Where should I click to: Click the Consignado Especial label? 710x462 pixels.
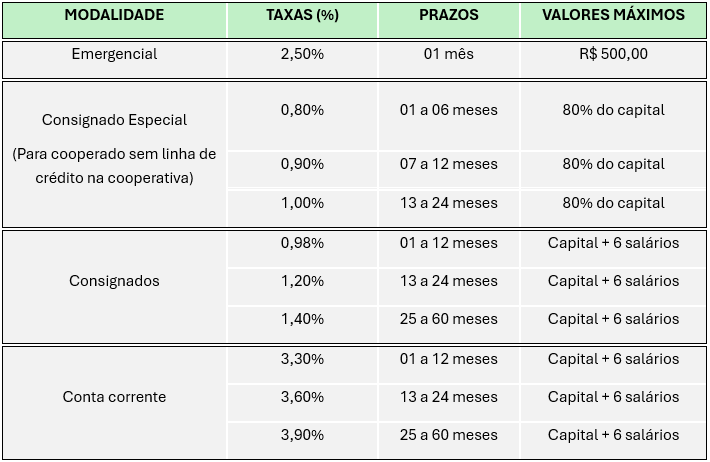[114, 120]
